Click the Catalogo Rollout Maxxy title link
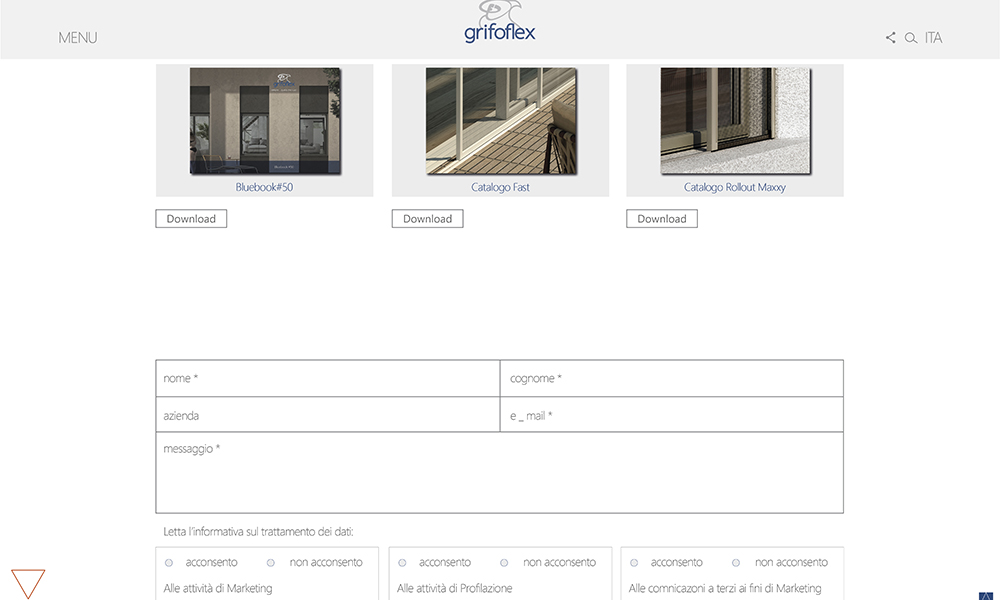This screenshot has height=600, width=1000. tap(735, 187)
